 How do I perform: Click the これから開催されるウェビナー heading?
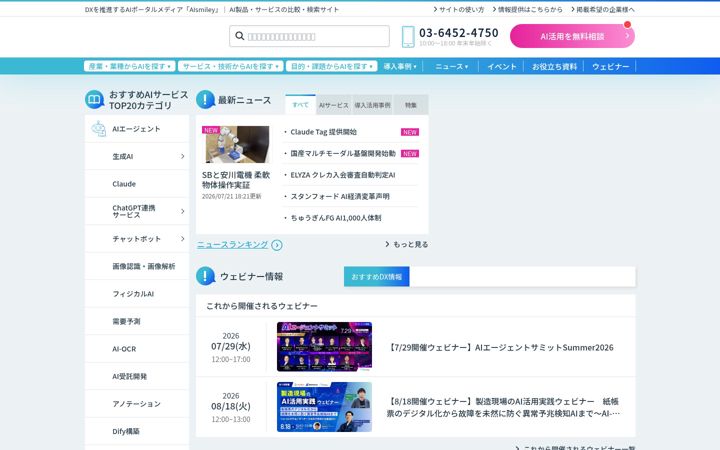click(262, 306)
